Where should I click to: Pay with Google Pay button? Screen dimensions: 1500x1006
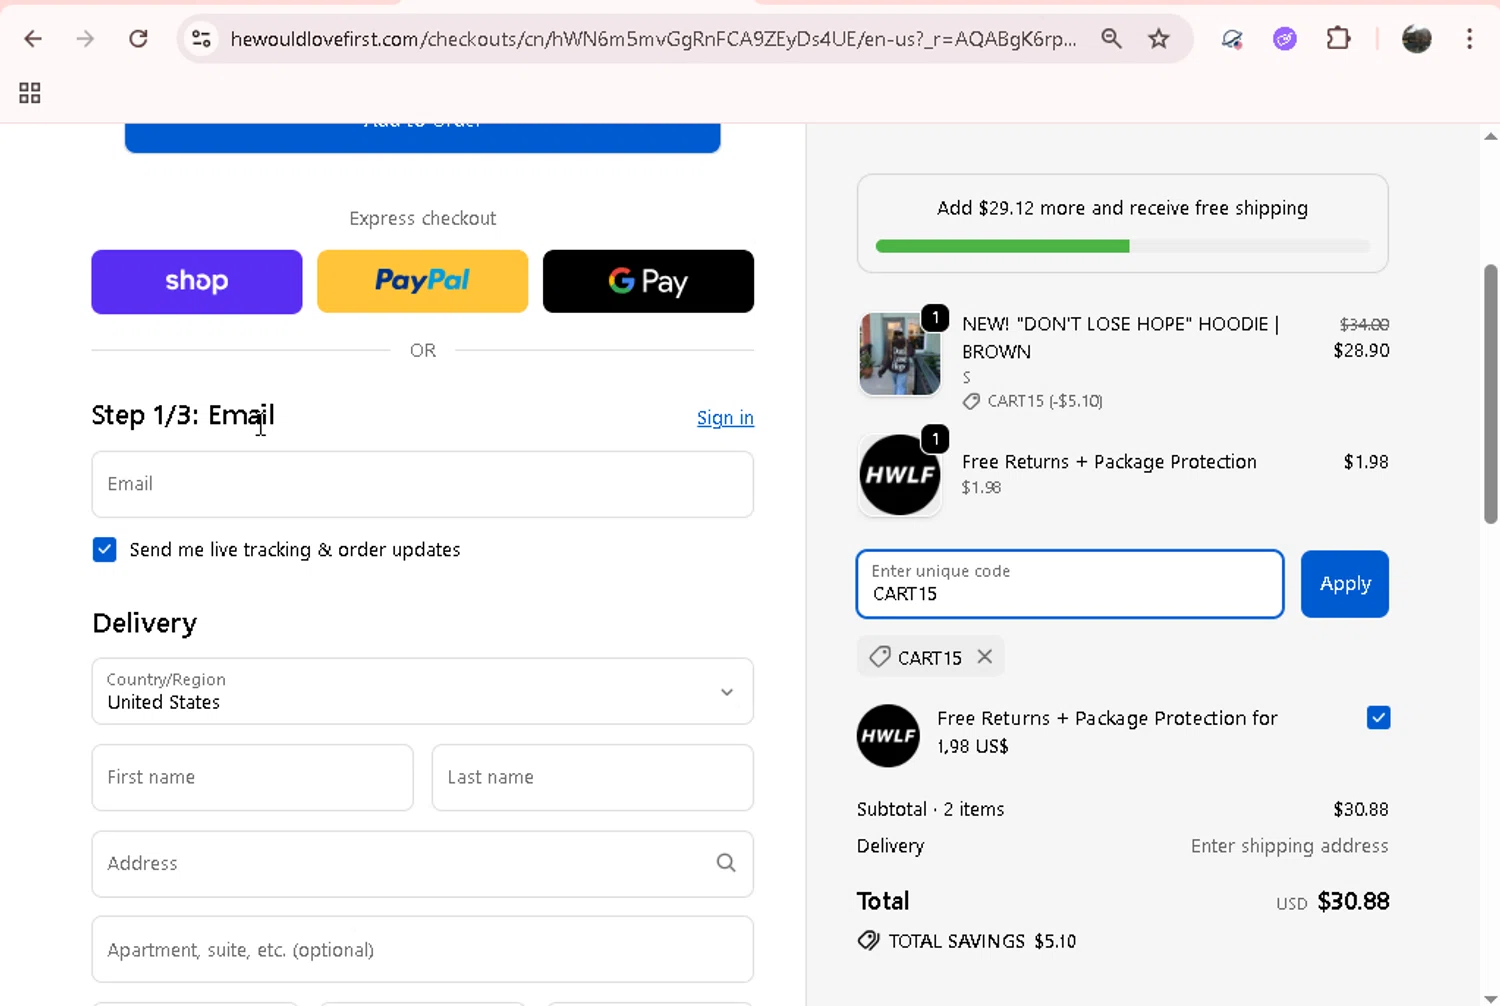tap(648, 281)
